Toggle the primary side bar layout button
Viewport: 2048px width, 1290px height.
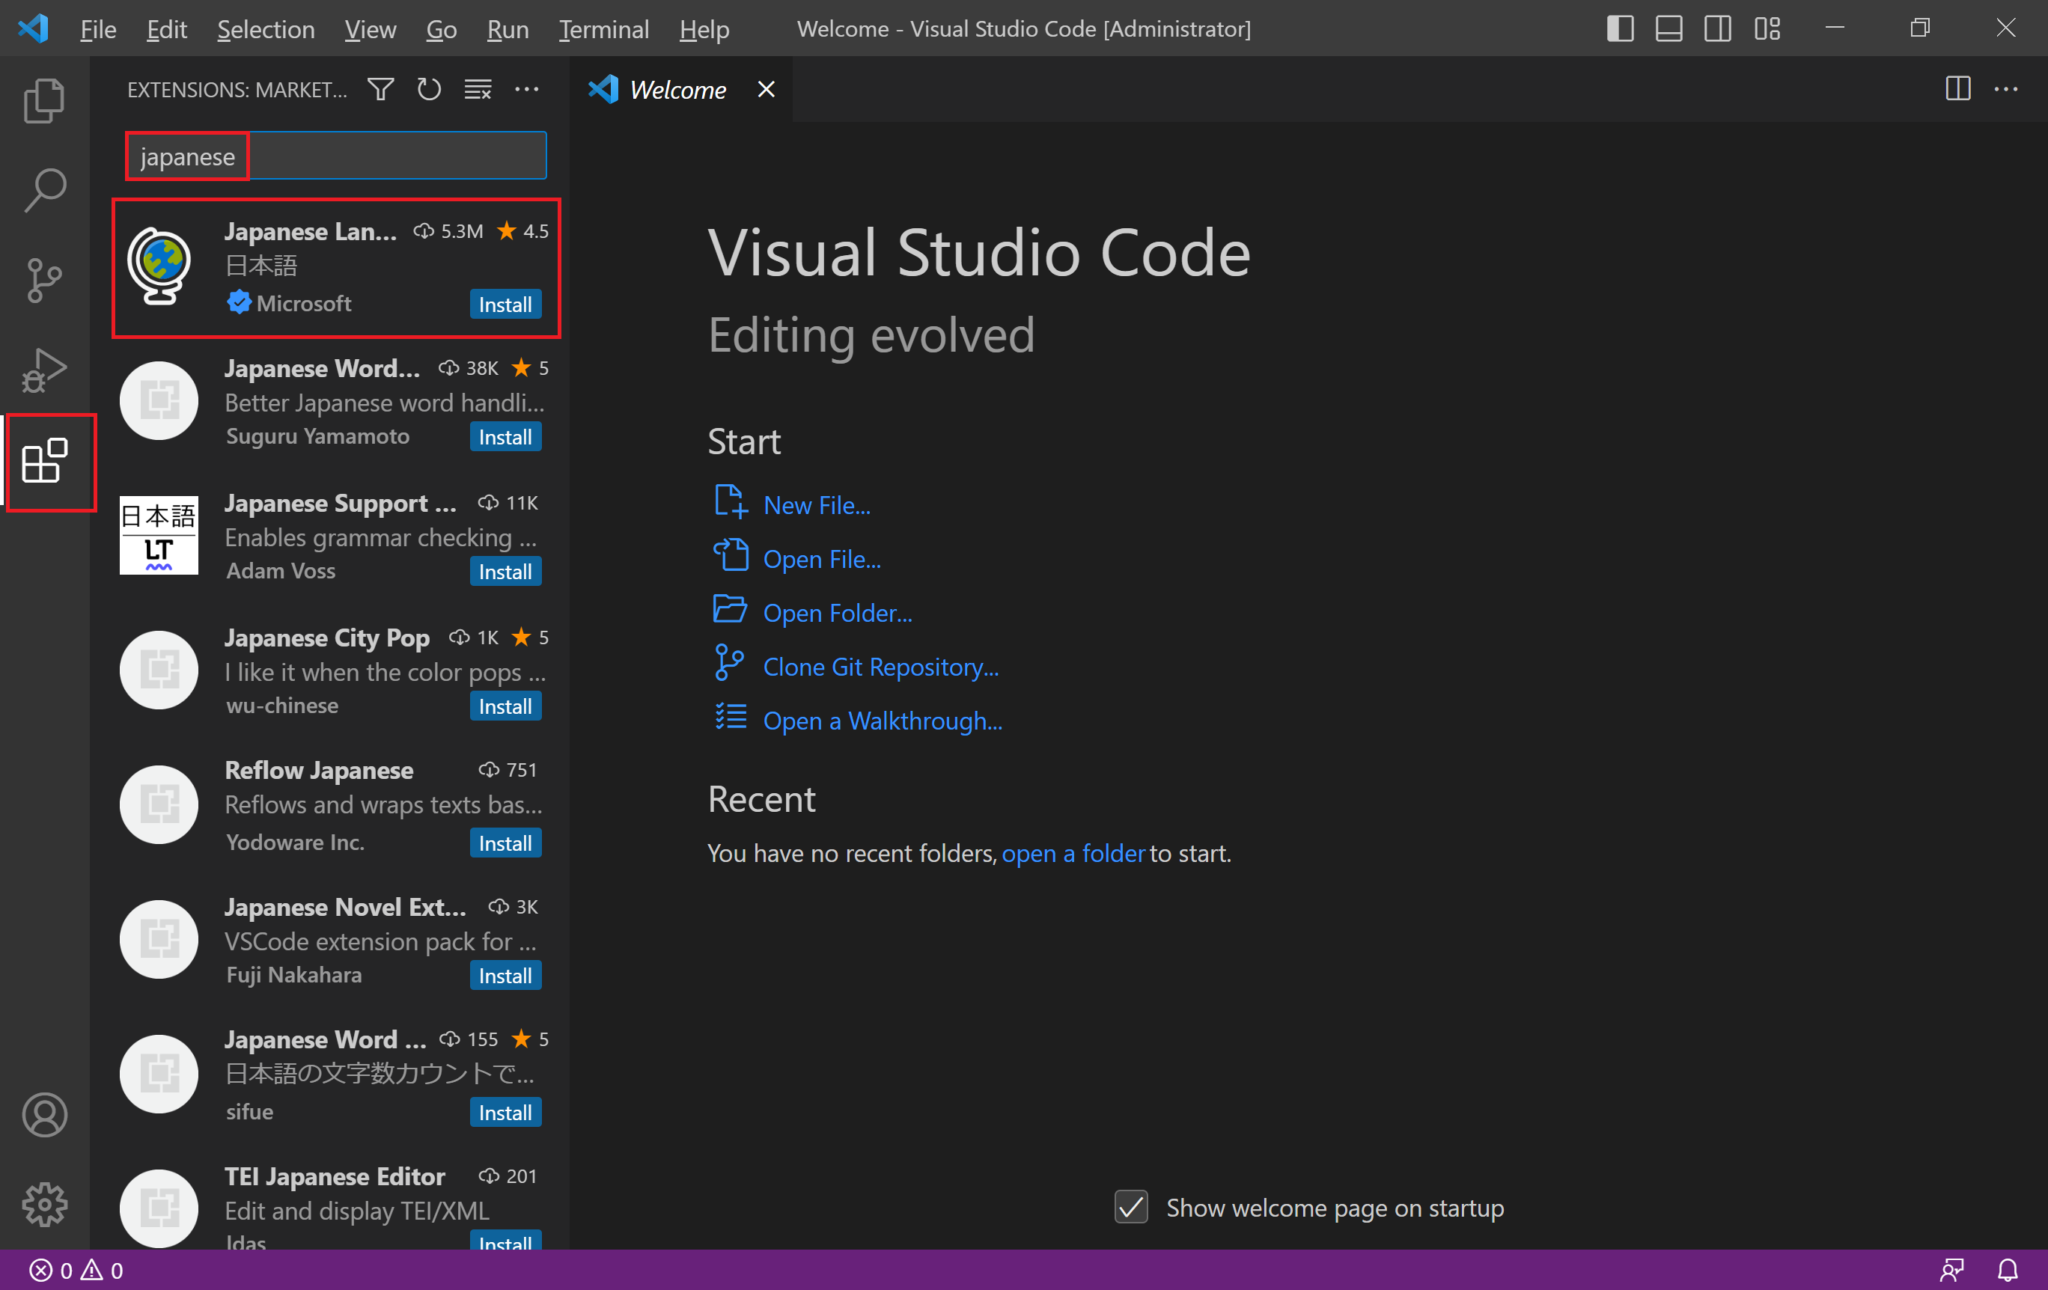click(1620, 29)
